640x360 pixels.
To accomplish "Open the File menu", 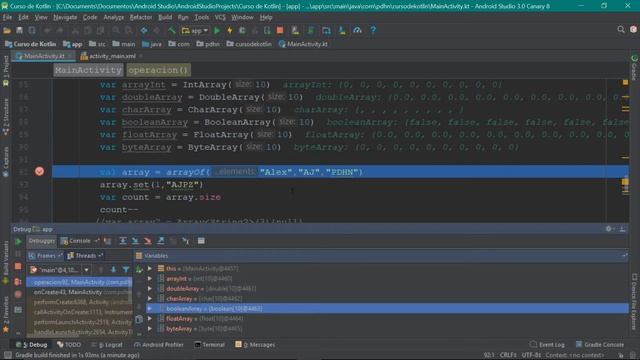I will click(x=7, y=17).
